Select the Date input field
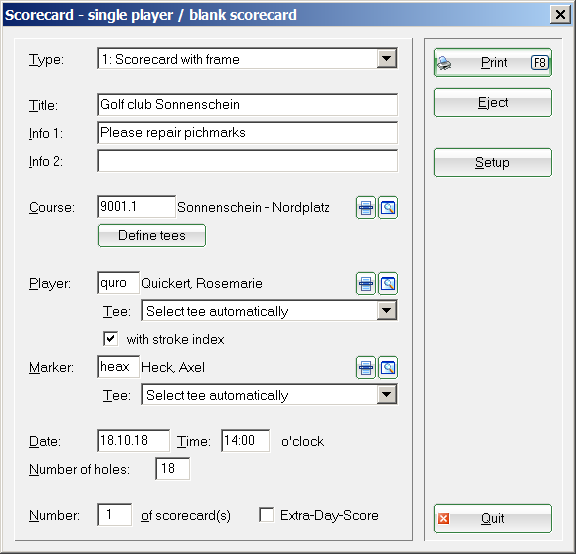 [133, 440]
